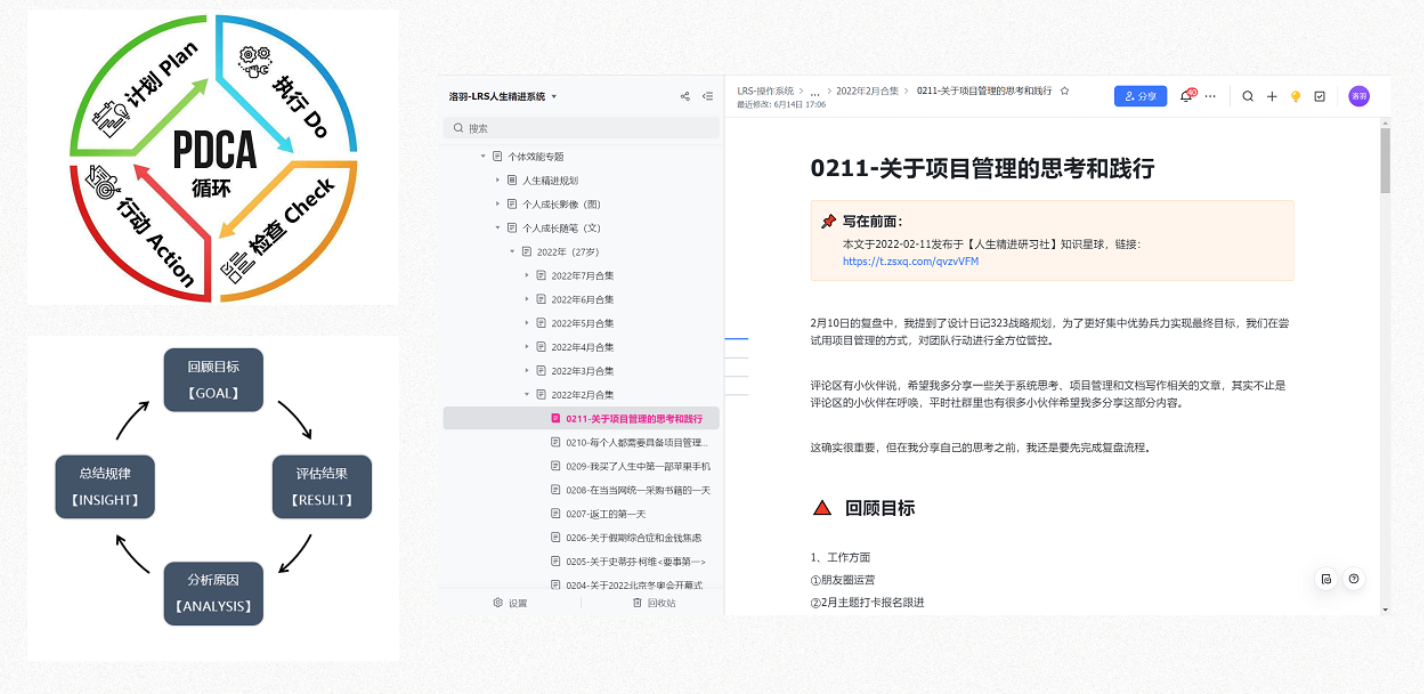This screenshot has height=694, width=1424.
Task: Click the document vertical scrollbar thumb
Action: (1385, 160)
